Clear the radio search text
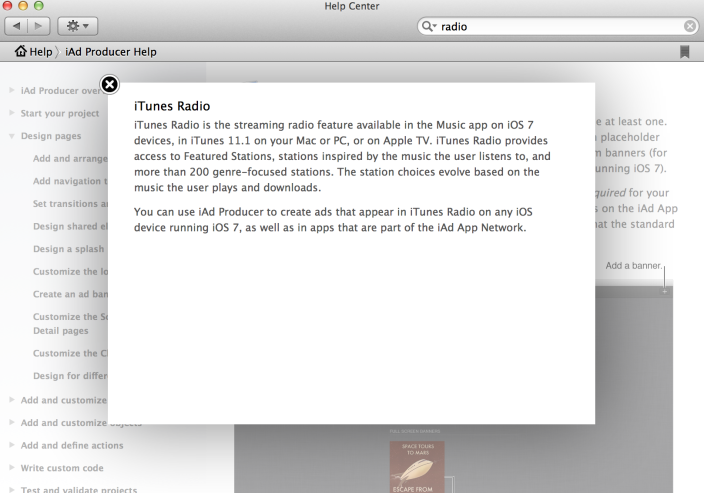704x493 pixels. coord(690,26)
